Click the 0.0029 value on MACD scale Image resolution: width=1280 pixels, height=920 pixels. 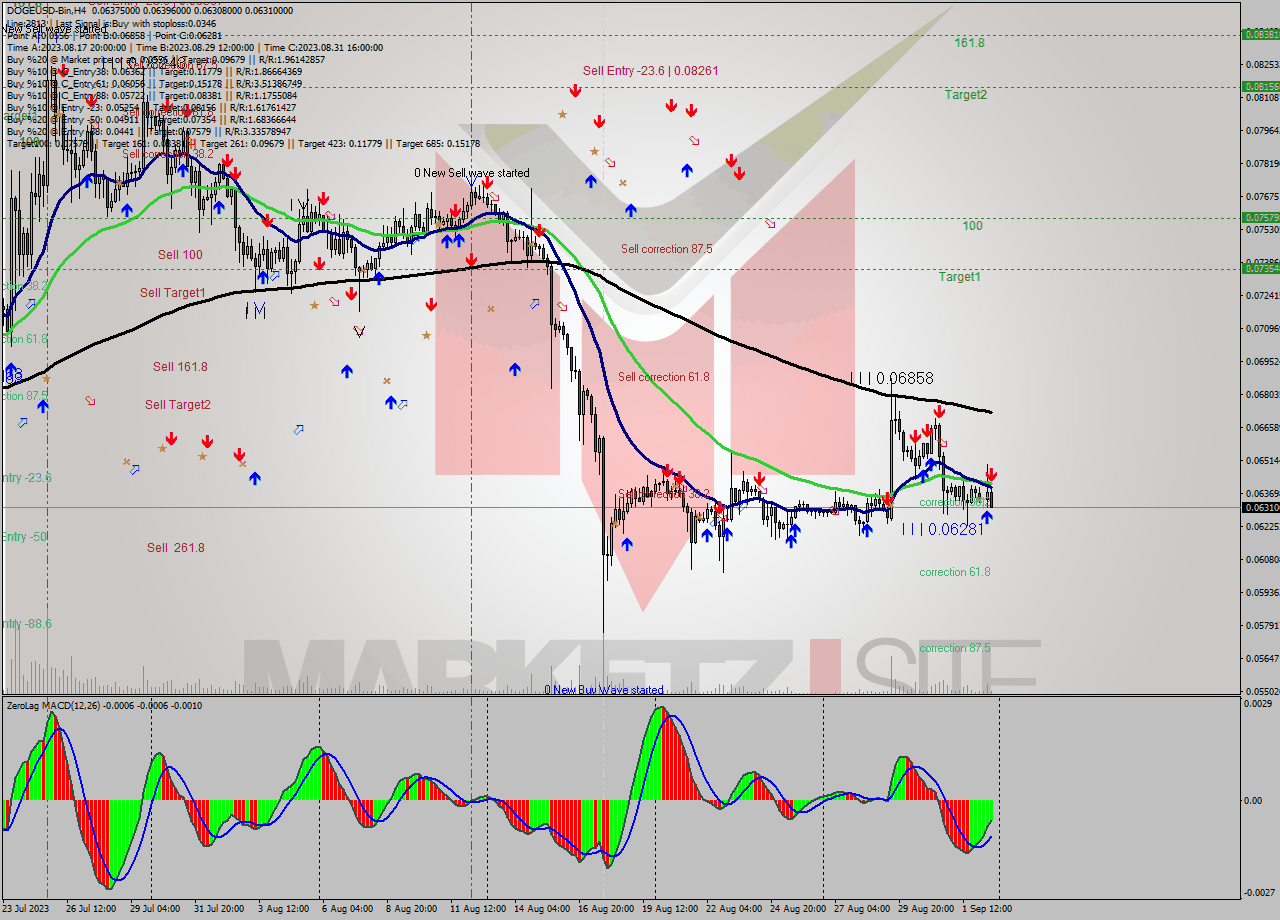(x=1258, y=705)
